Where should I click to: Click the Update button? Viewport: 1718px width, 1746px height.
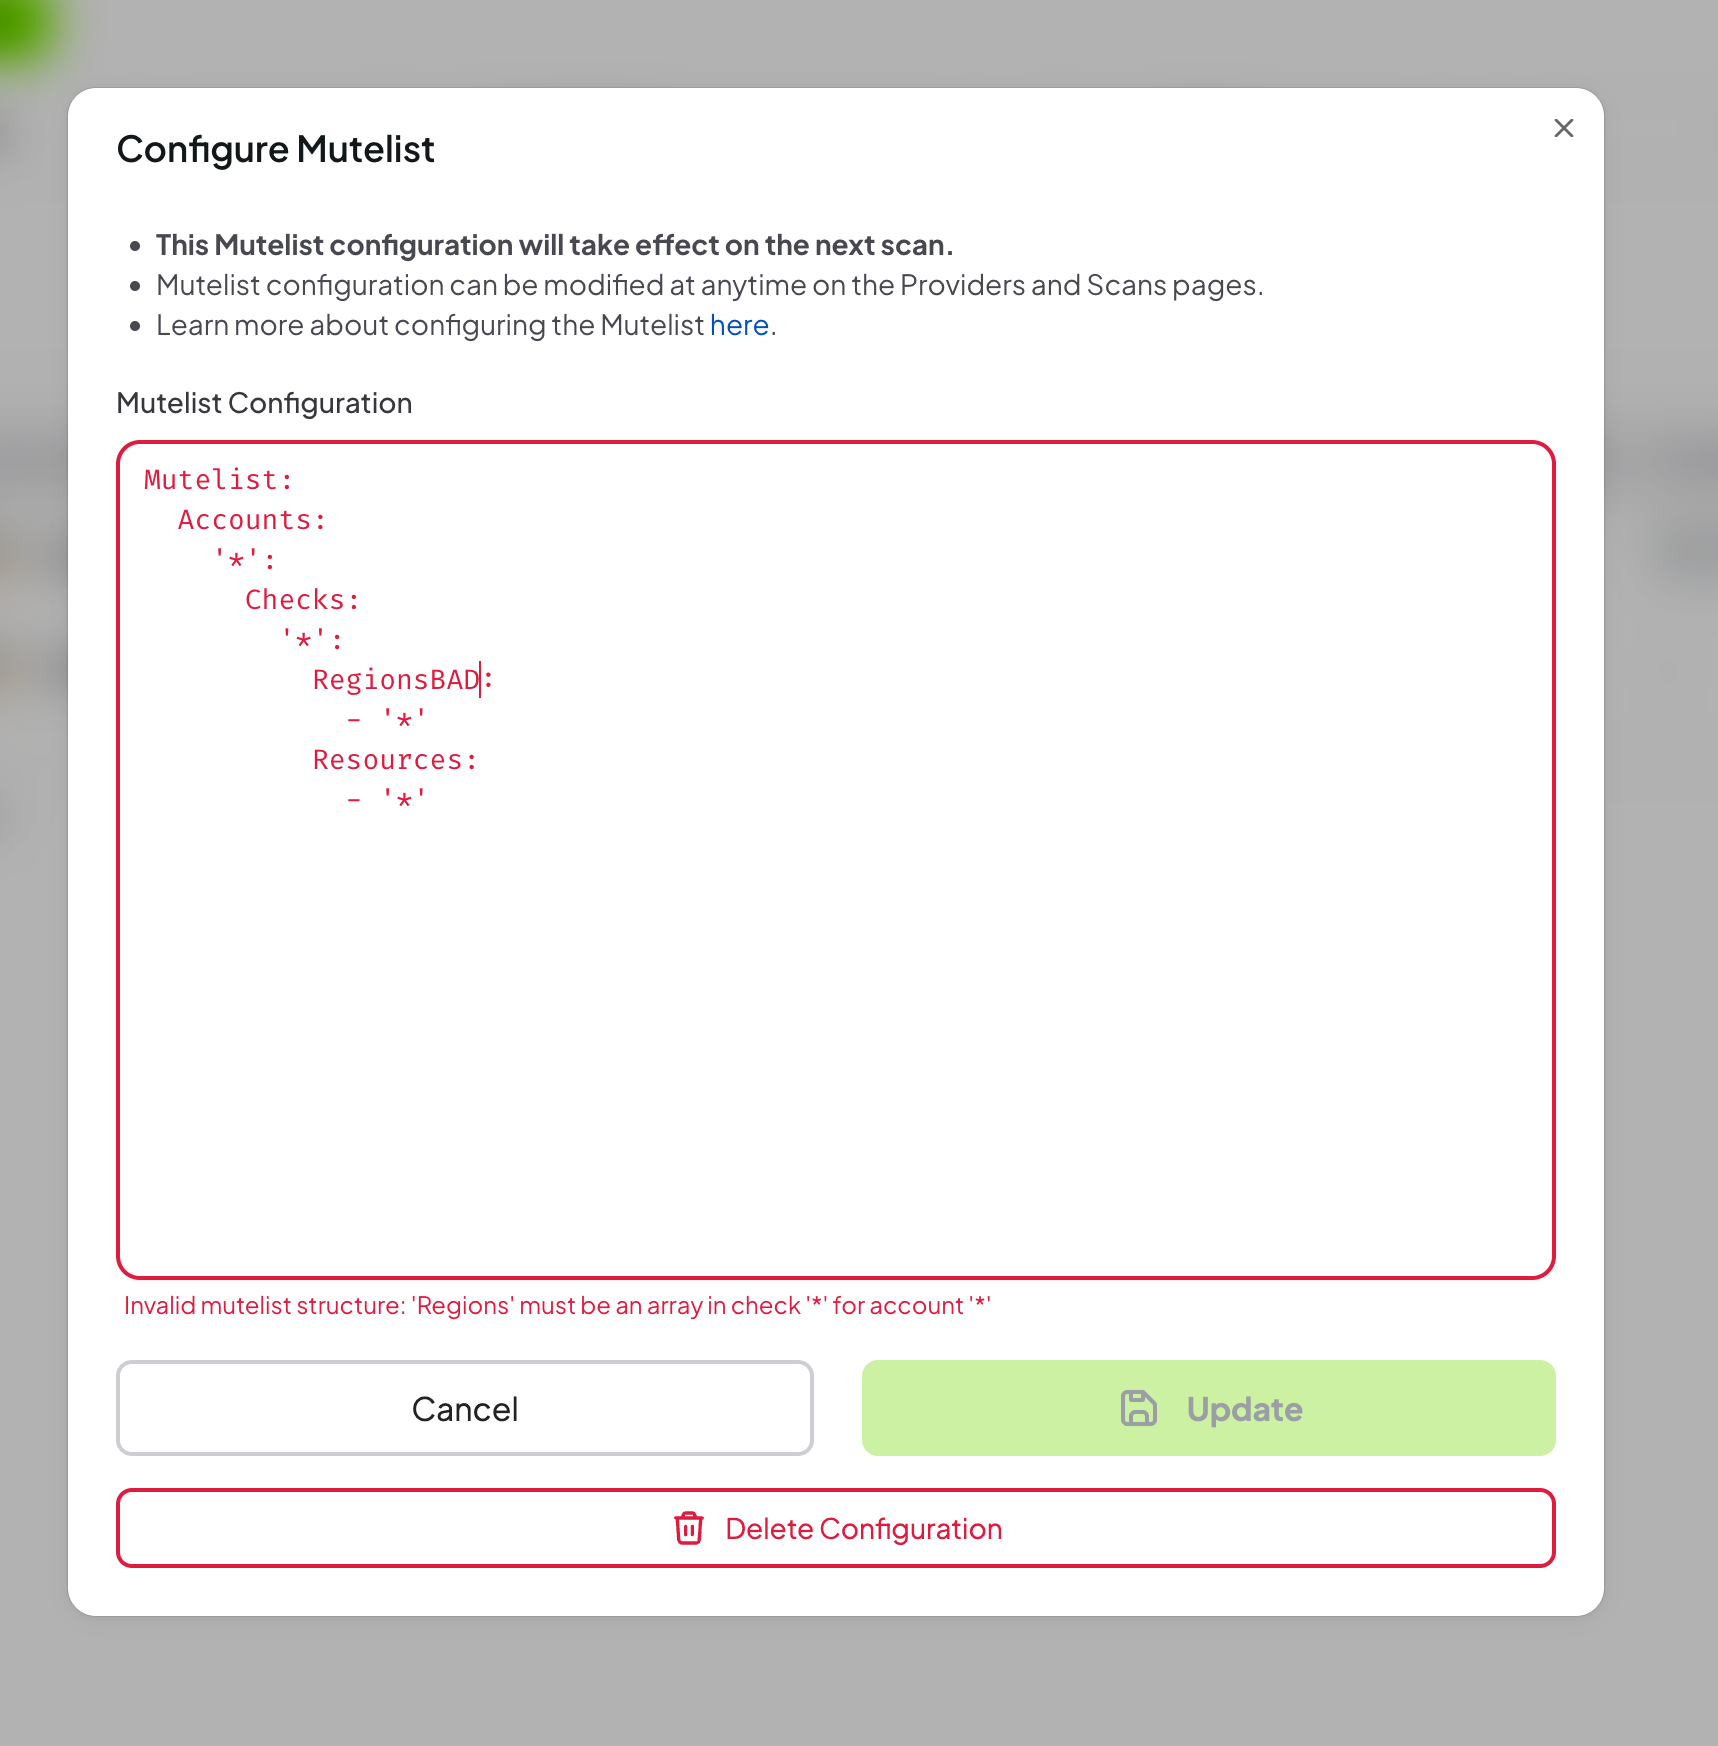pos(1208,1408)
